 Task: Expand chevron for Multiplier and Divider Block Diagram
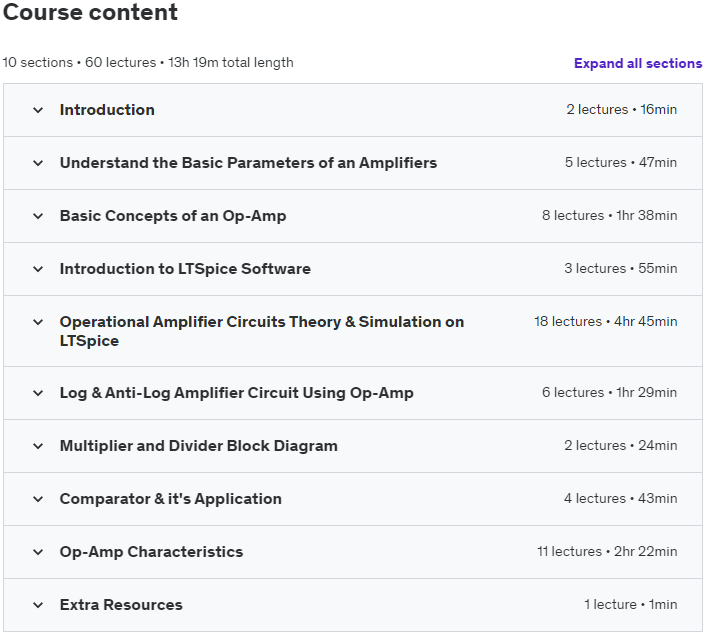[38, 446]
